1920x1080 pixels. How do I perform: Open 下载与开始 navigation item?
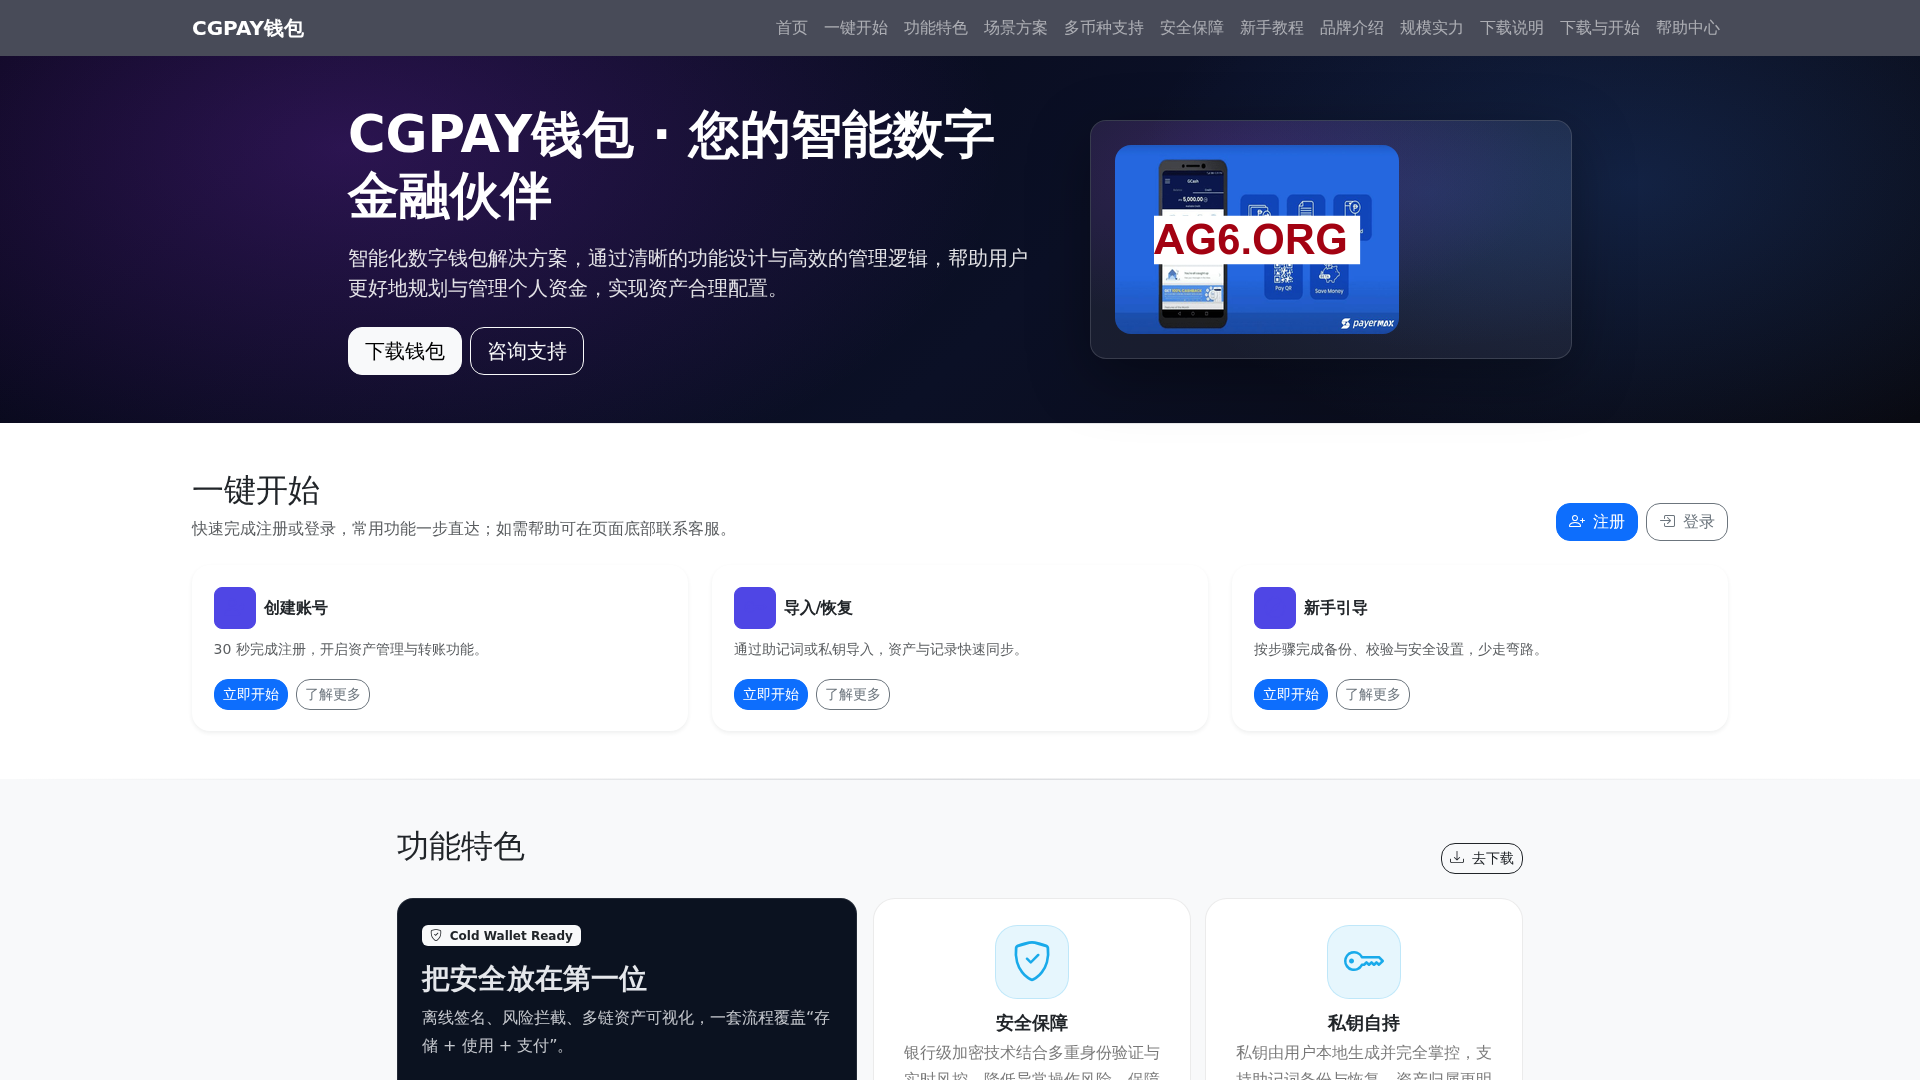[1600, 28]
